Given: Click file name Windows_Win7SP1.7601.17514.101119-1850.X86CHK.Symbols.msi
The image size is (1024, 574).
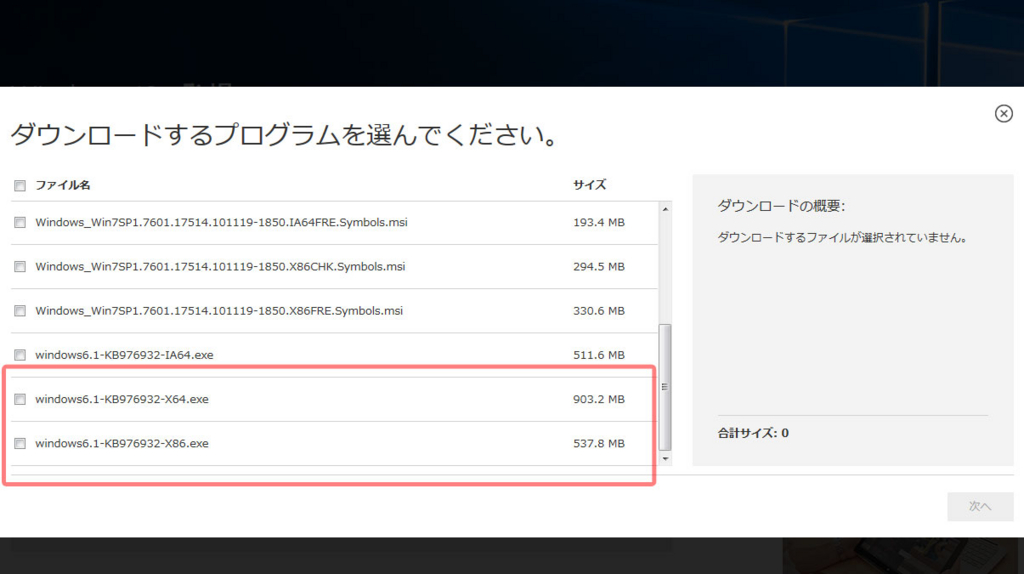Looking at the screenshot, I should pos(220,267).
